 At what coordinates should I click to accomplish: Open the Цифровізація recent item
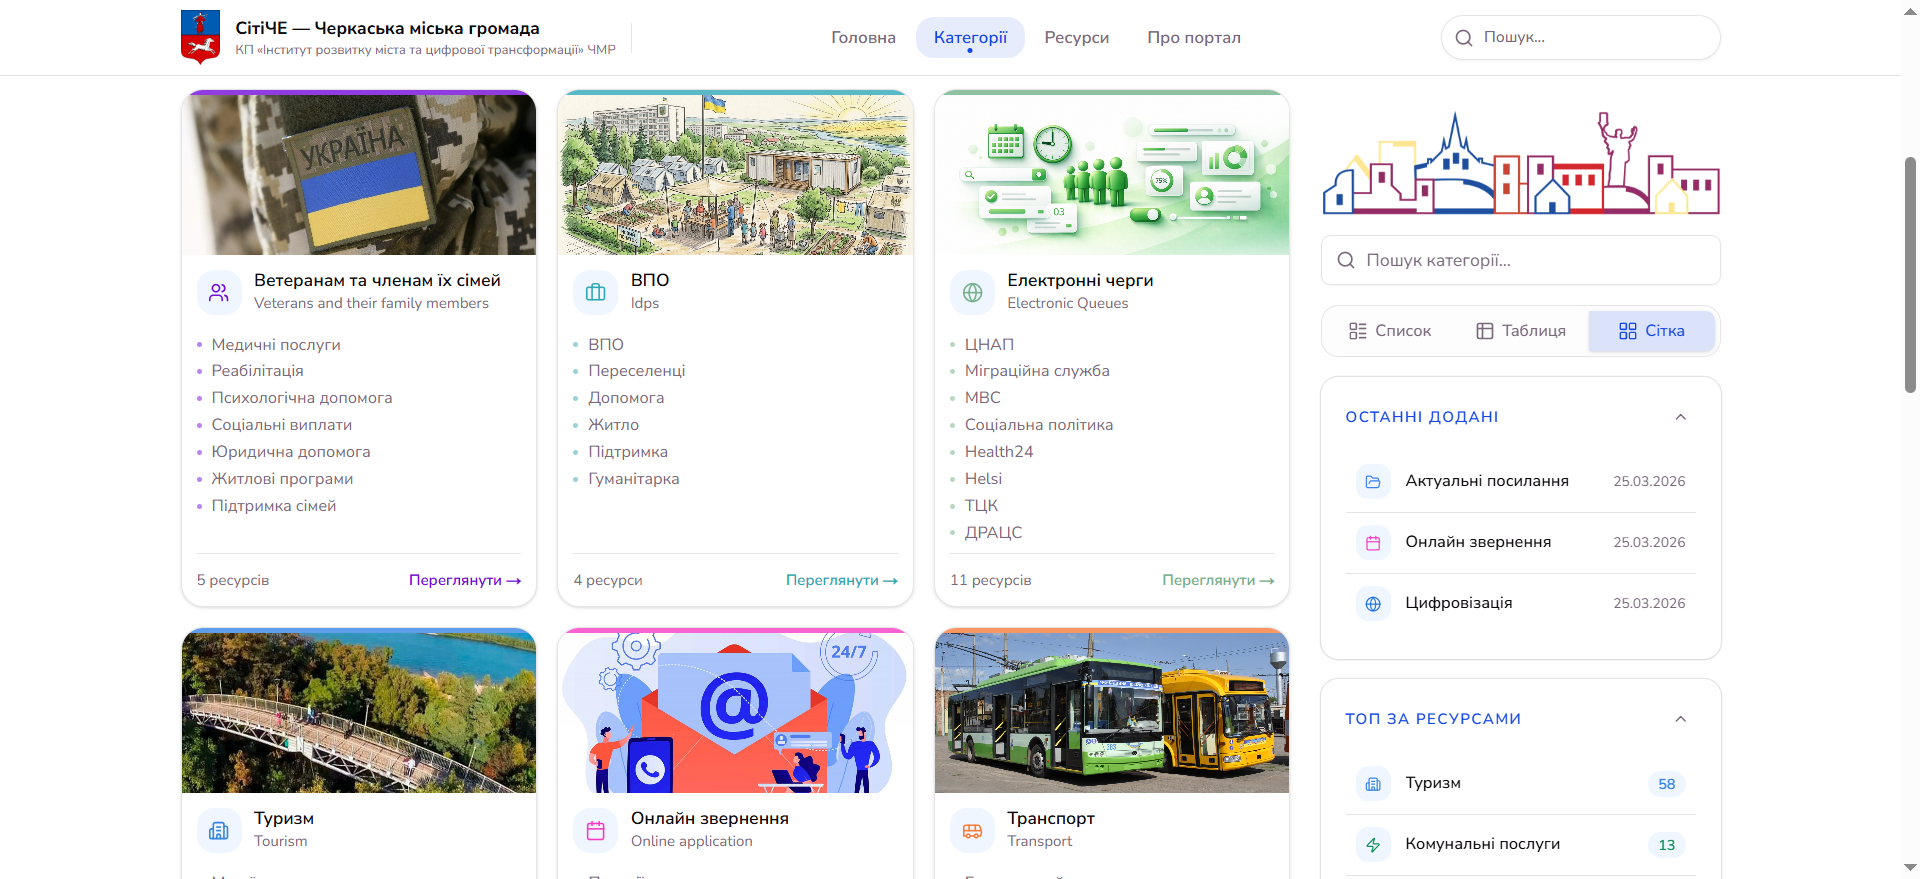click(x=1521, y=603)
